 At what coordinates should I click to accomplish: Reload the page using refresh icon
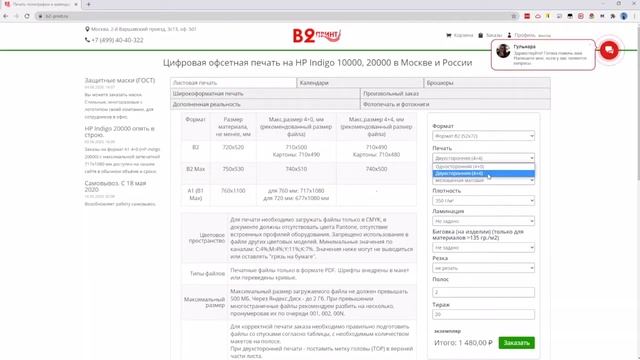coord(27,16)
